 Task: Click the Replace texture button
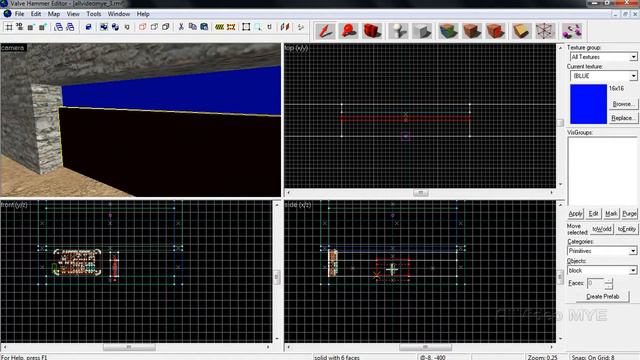[623, 118]
